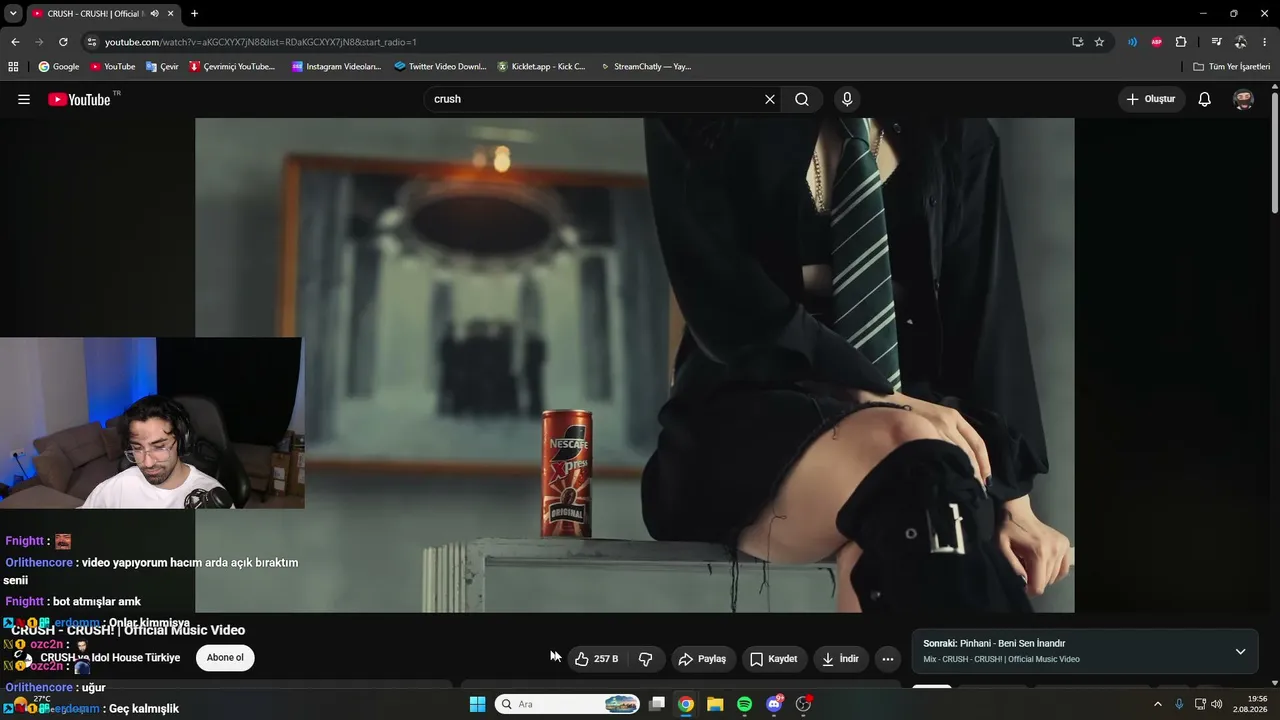Open the Chrome profile avatar
The image size is (1280, 720).
coord(1240,42)
